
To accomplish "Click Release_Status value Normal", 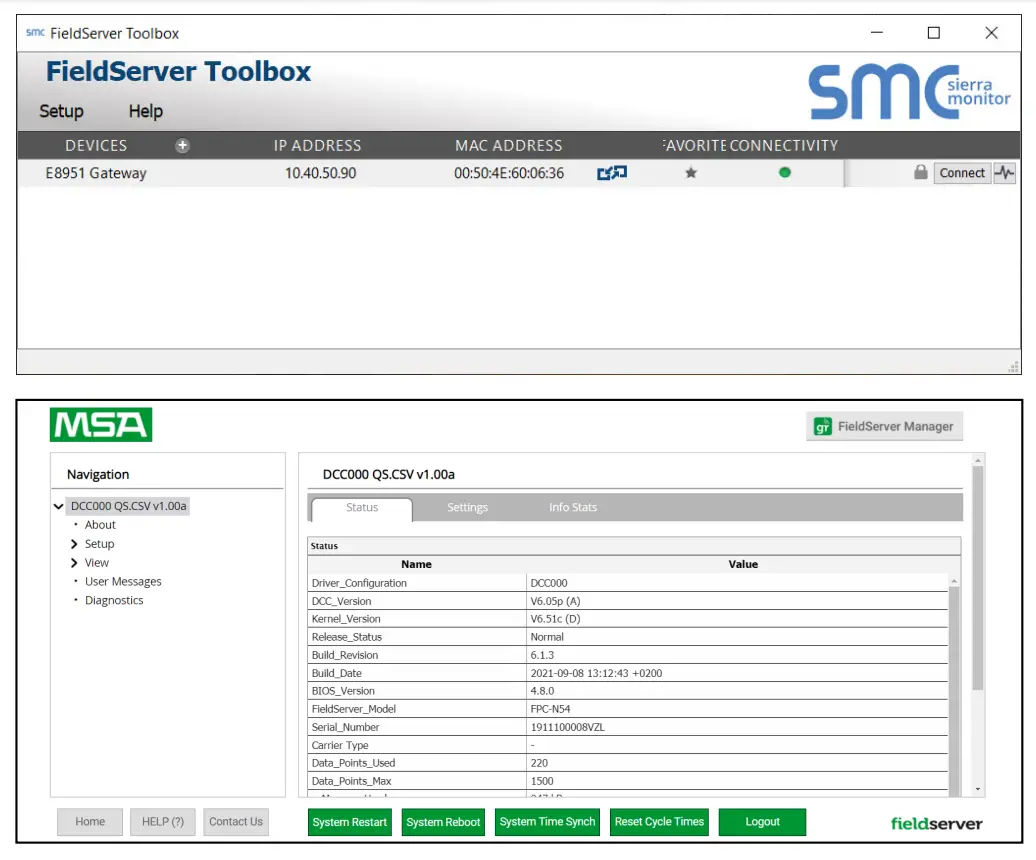I will pos(547,637).
